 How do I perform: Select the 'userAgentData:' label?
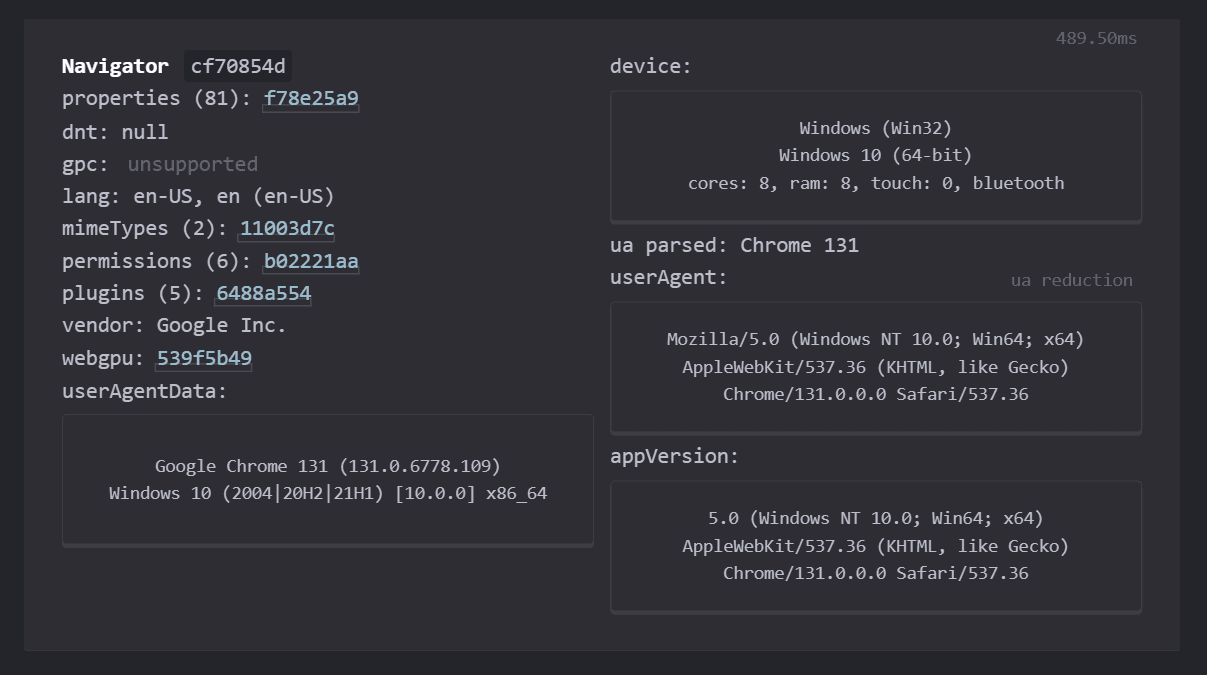tap(145, 391)
